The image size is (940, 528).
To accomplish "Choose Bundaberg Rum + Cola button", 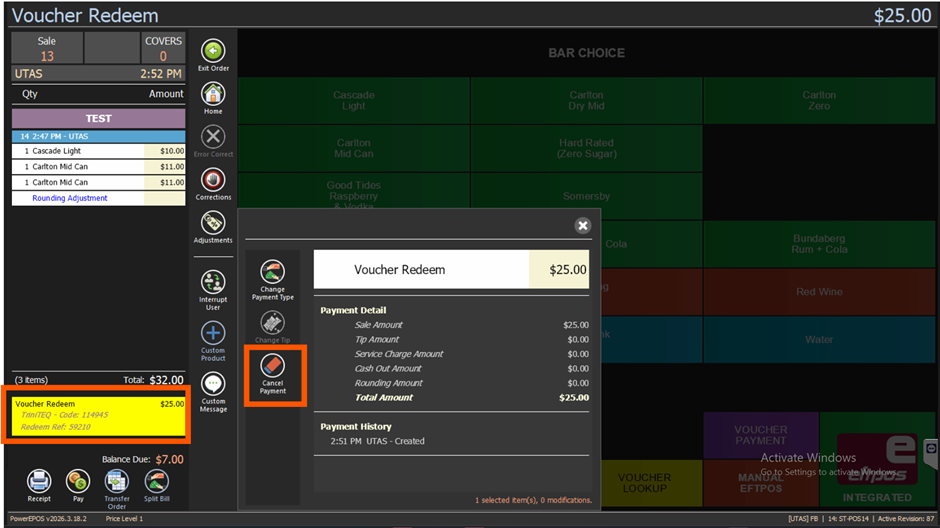I will tap(819, 244).
